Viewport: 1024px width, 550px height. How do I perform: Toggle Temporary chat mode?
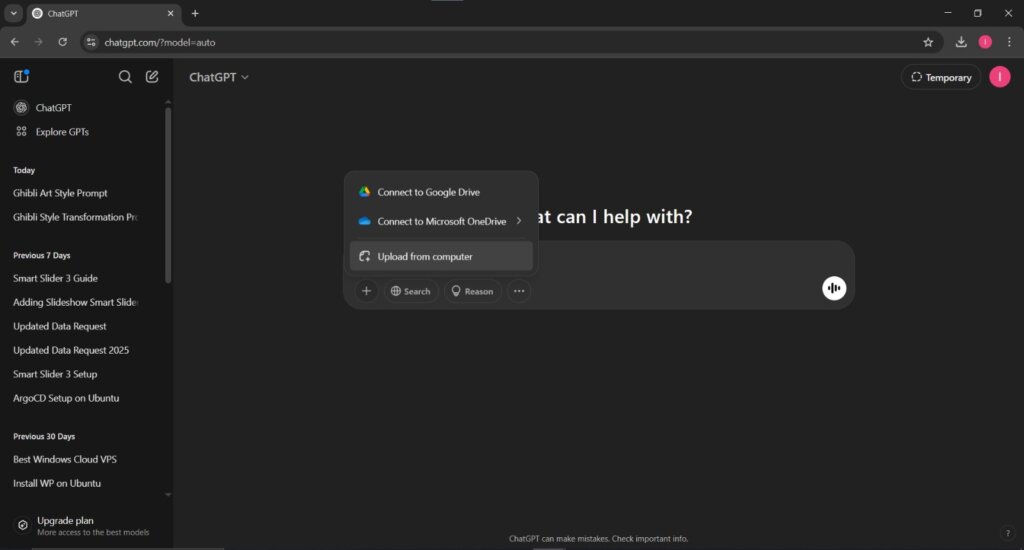click(941, 77)
